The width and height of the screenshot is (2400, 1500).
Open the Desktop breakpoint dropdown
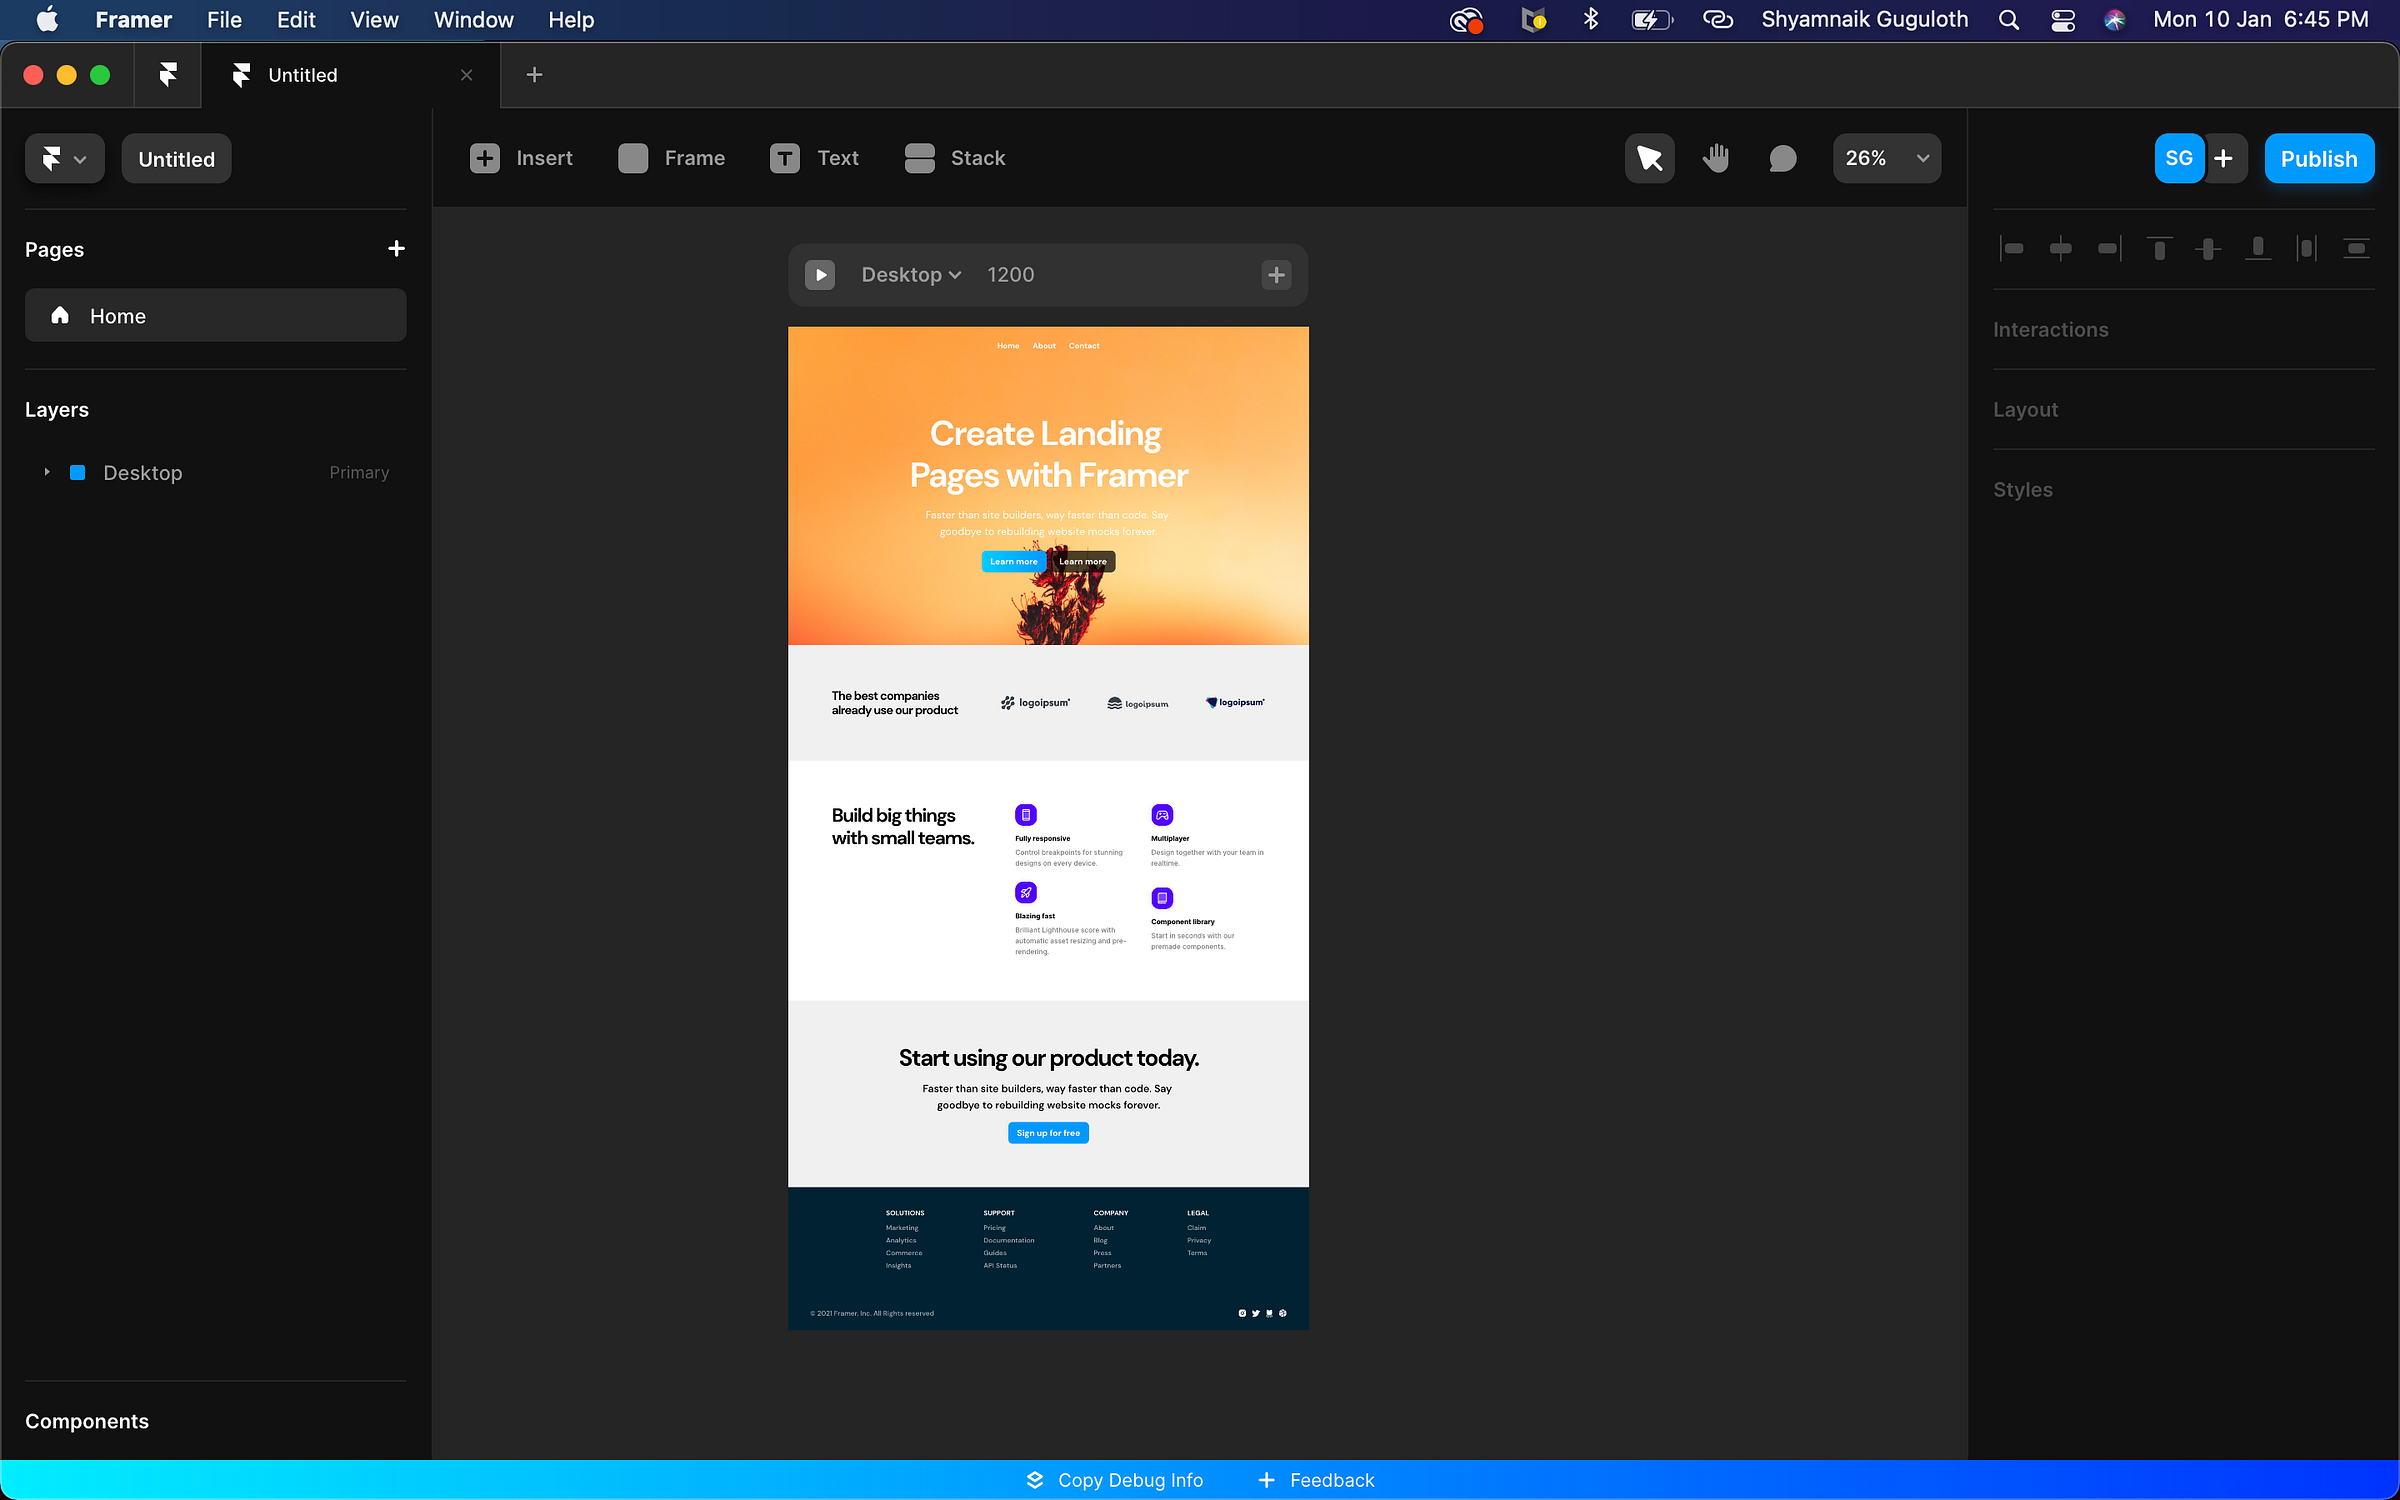[910, 275]
